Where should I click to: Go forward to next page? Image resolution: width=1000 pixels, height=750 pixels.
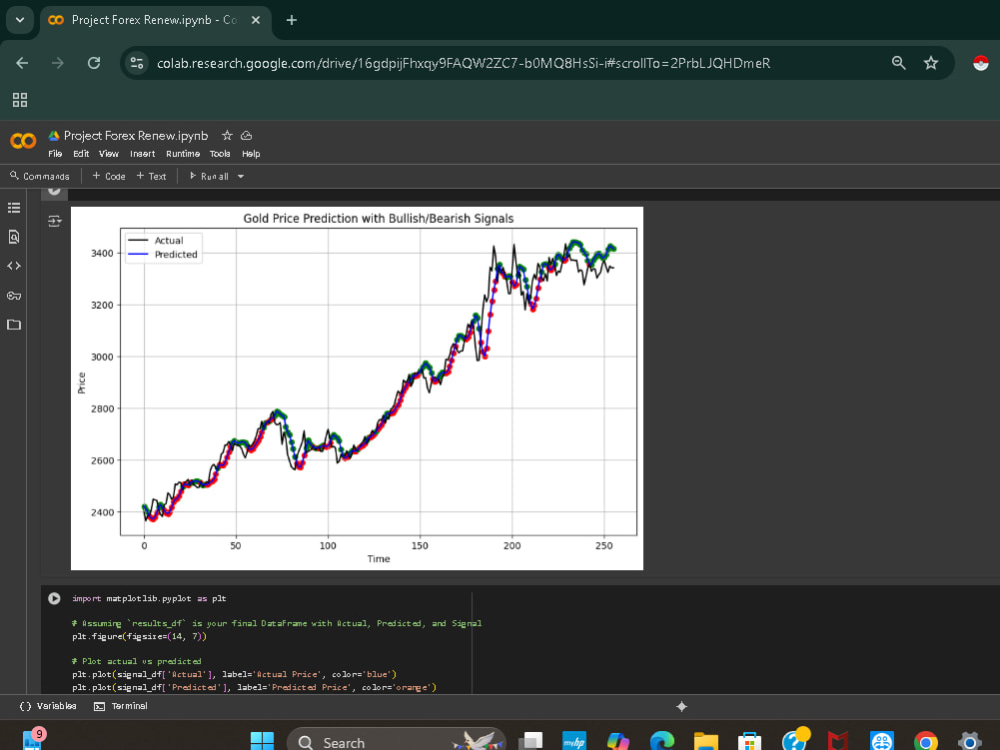(x=58, y=63)
